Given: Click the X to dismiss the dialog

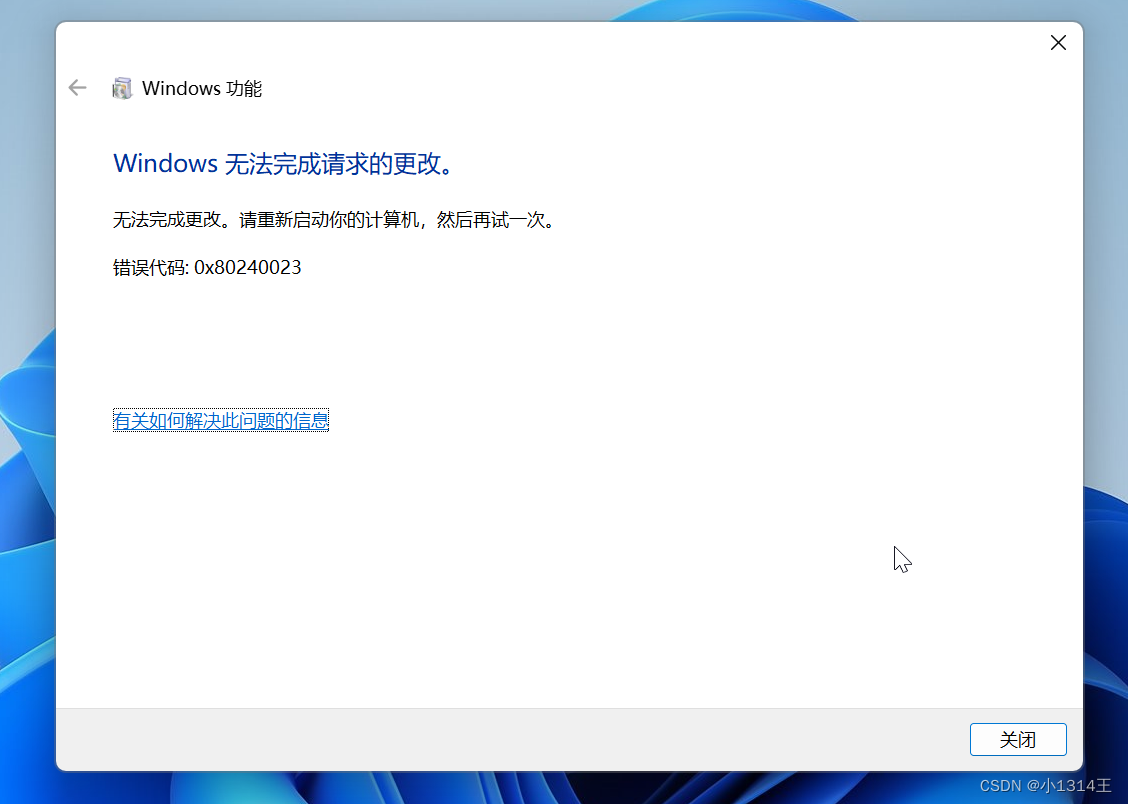Looking at the screenshot, I should (x=1058, y=43).
